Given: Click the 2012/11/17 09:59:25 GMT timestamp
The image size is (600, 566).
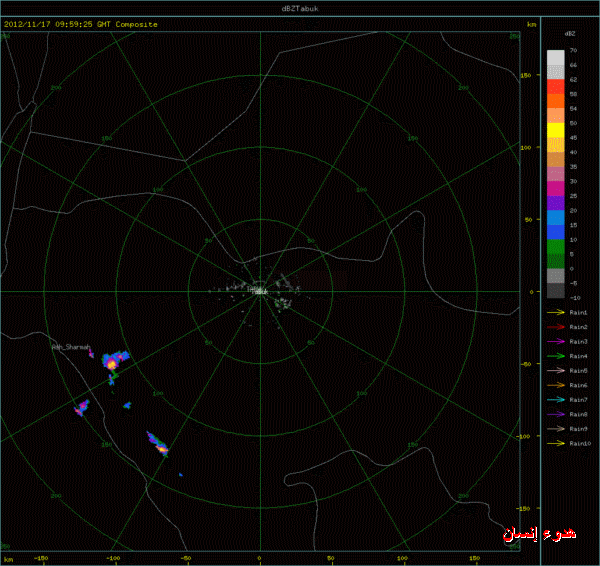Looking at the screenshot, I should click(57, 24).
